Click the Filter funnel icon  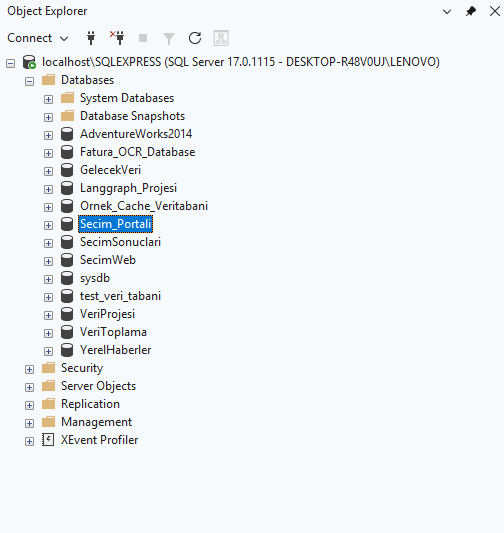click(x=169, y=38)
